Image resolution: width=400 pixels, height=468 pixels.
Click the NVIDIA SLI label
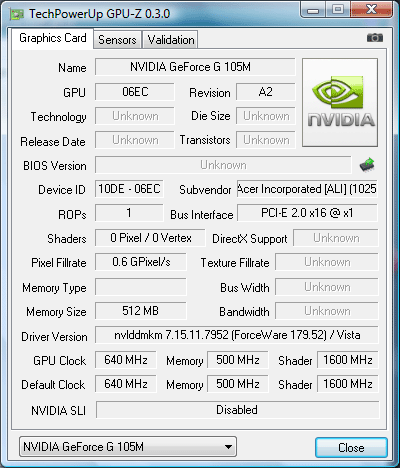(x=59, y=410)
